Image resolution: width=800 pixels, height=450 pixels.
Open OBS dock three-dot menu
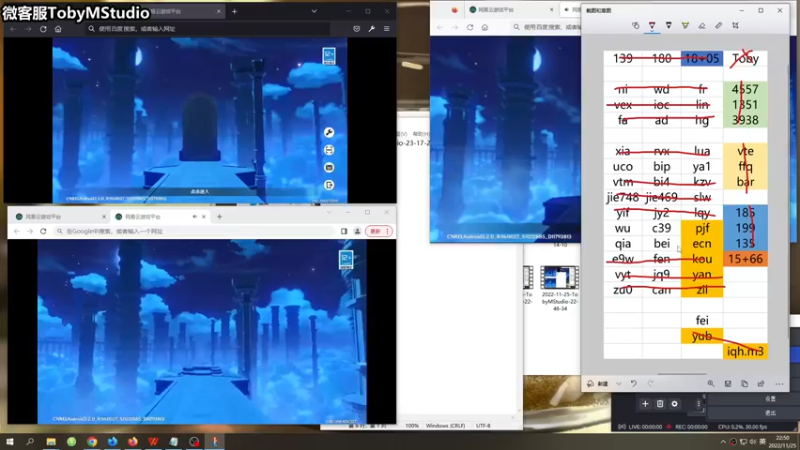(x=698, y=404)
